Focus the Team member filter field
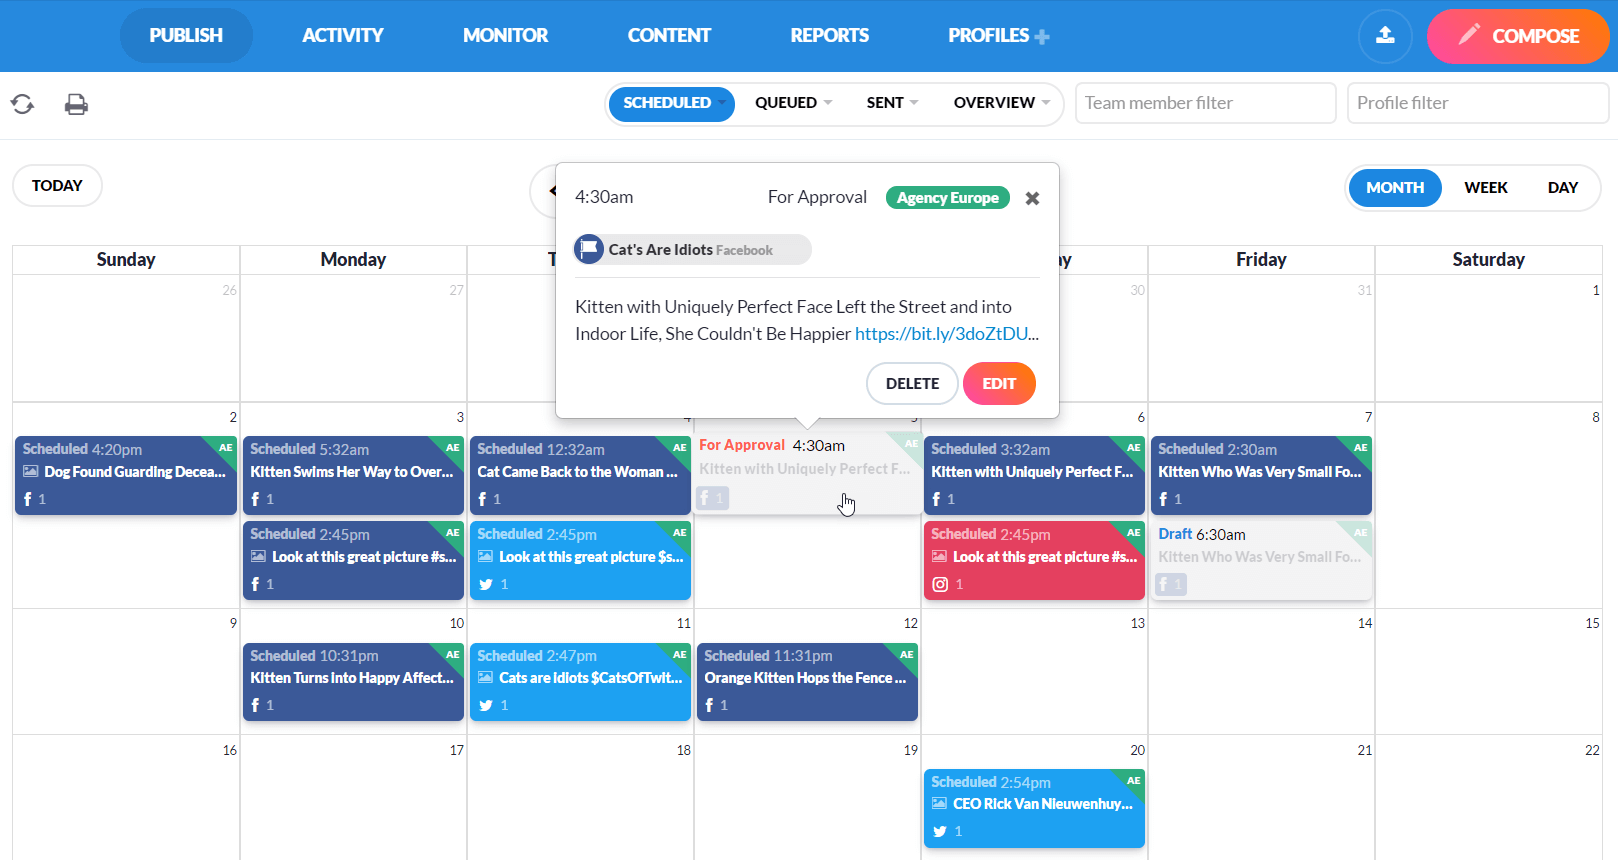Screen dimensions: 1618x860 [x=1205, y=103]
